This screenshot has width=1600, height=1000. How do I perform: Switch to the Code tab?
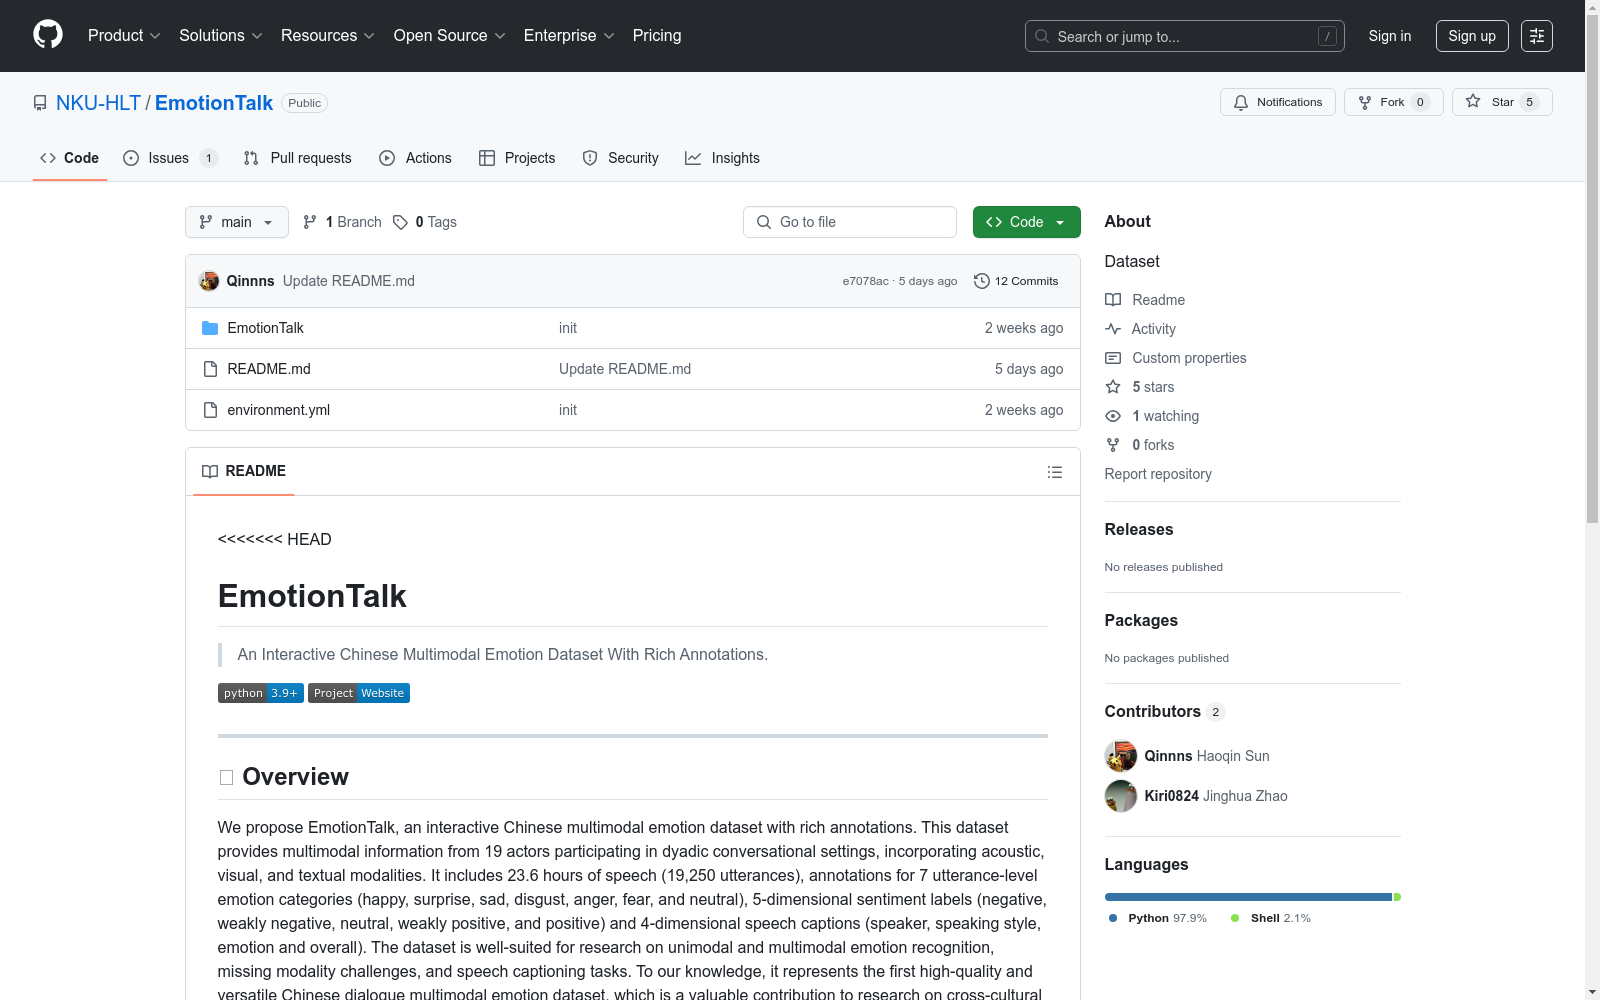point(70,158)
